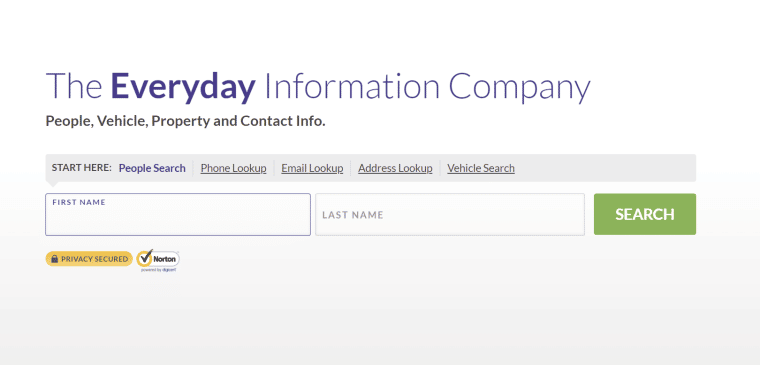This screenshot has width=760, height=365.
Task: Click the START HERE label
Action: (81, 168)
